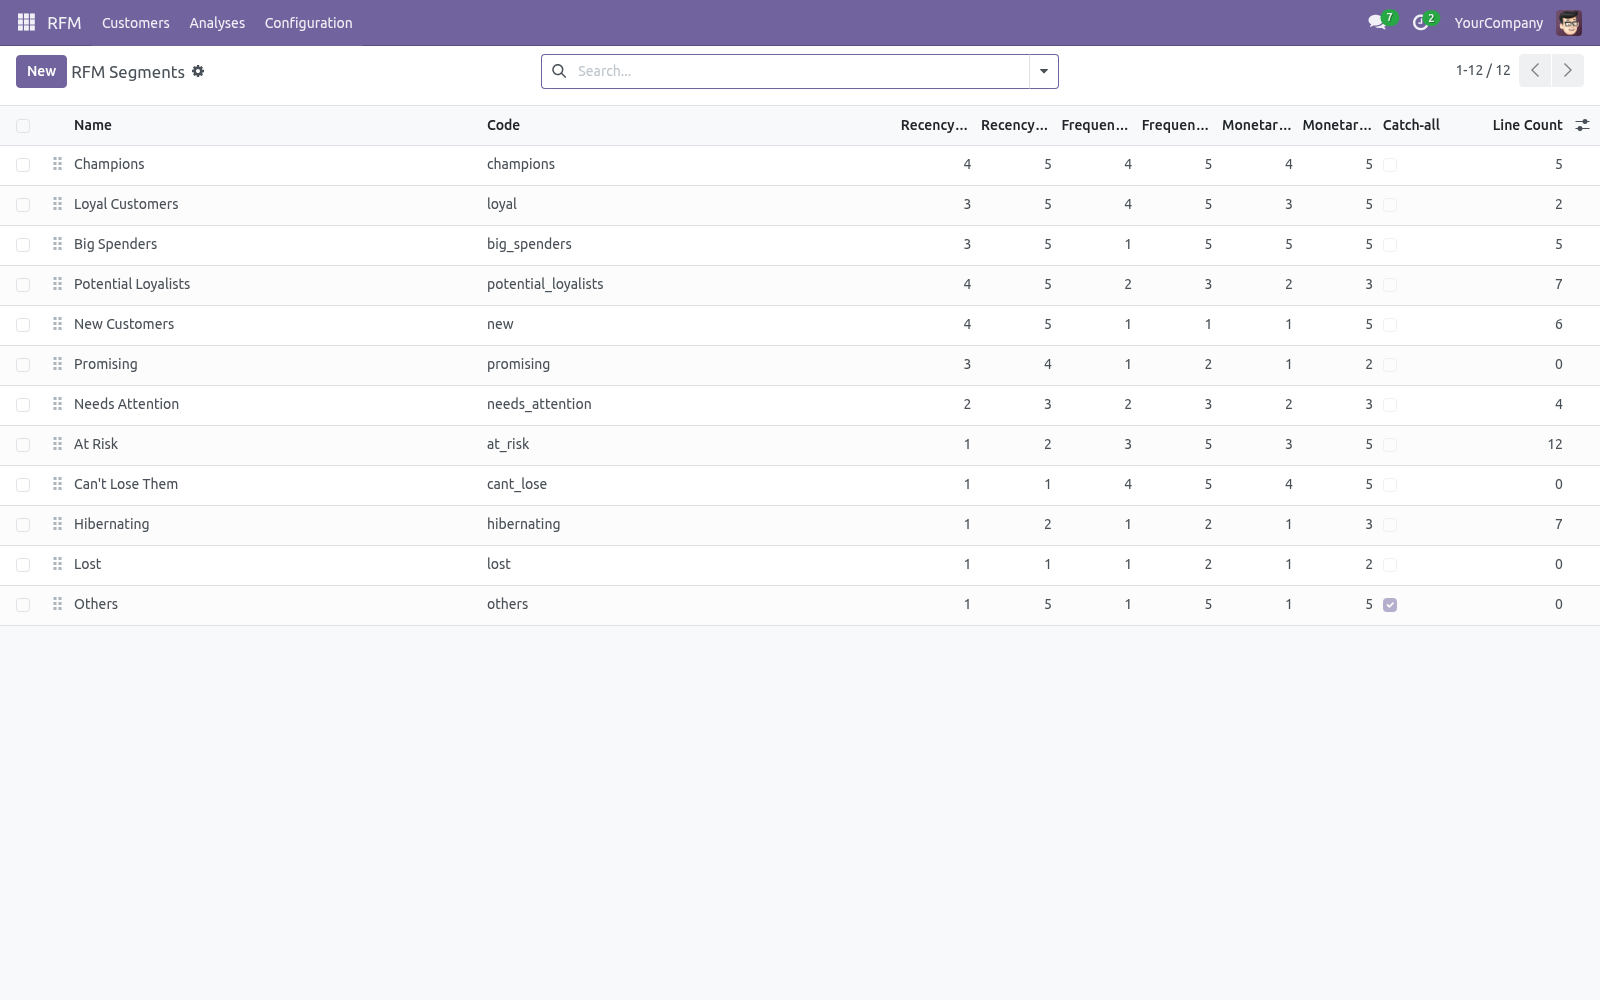The image size is (1600, 1000).
Task: Click the 1-12 / 12 pager counter
Action: click(x=1483, y=70)
